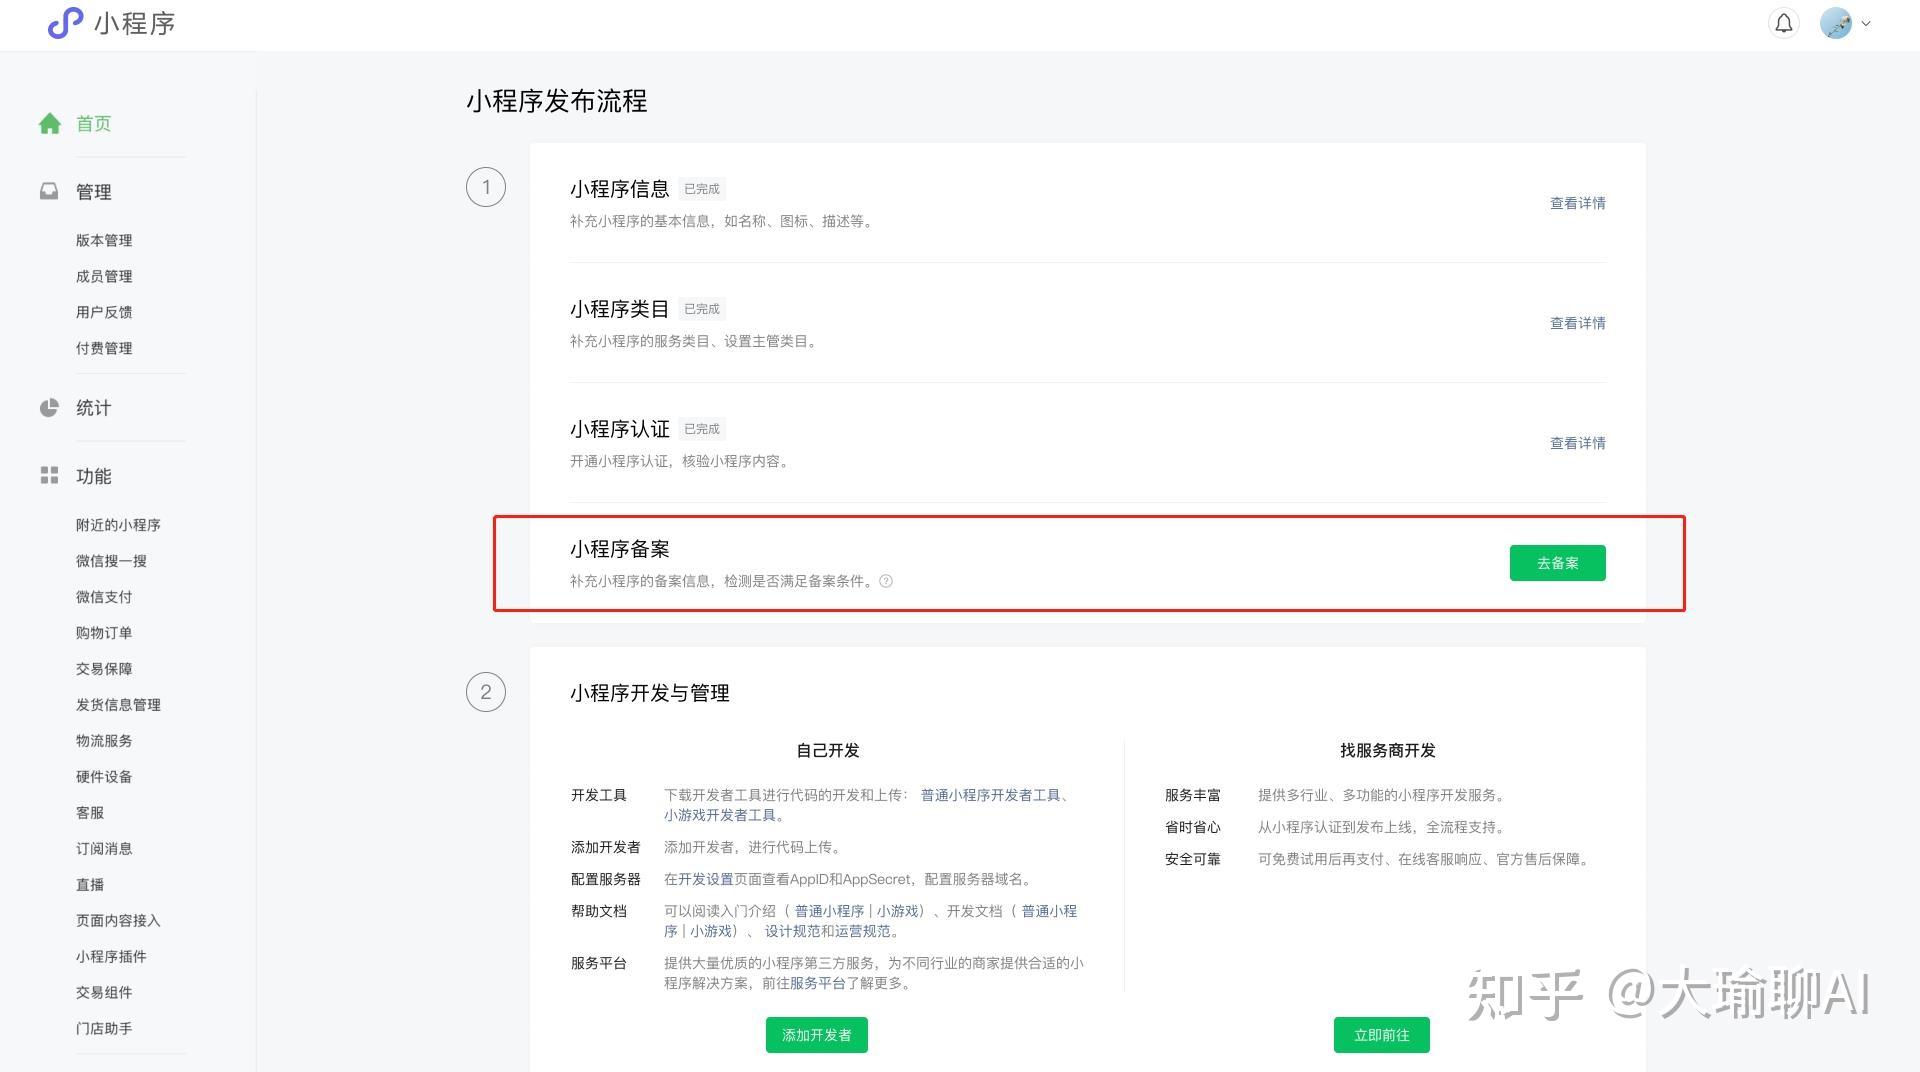Expand the account dropdown beside the avatar
This screenshot has height=1072, width=1920.
point(1866,23)
